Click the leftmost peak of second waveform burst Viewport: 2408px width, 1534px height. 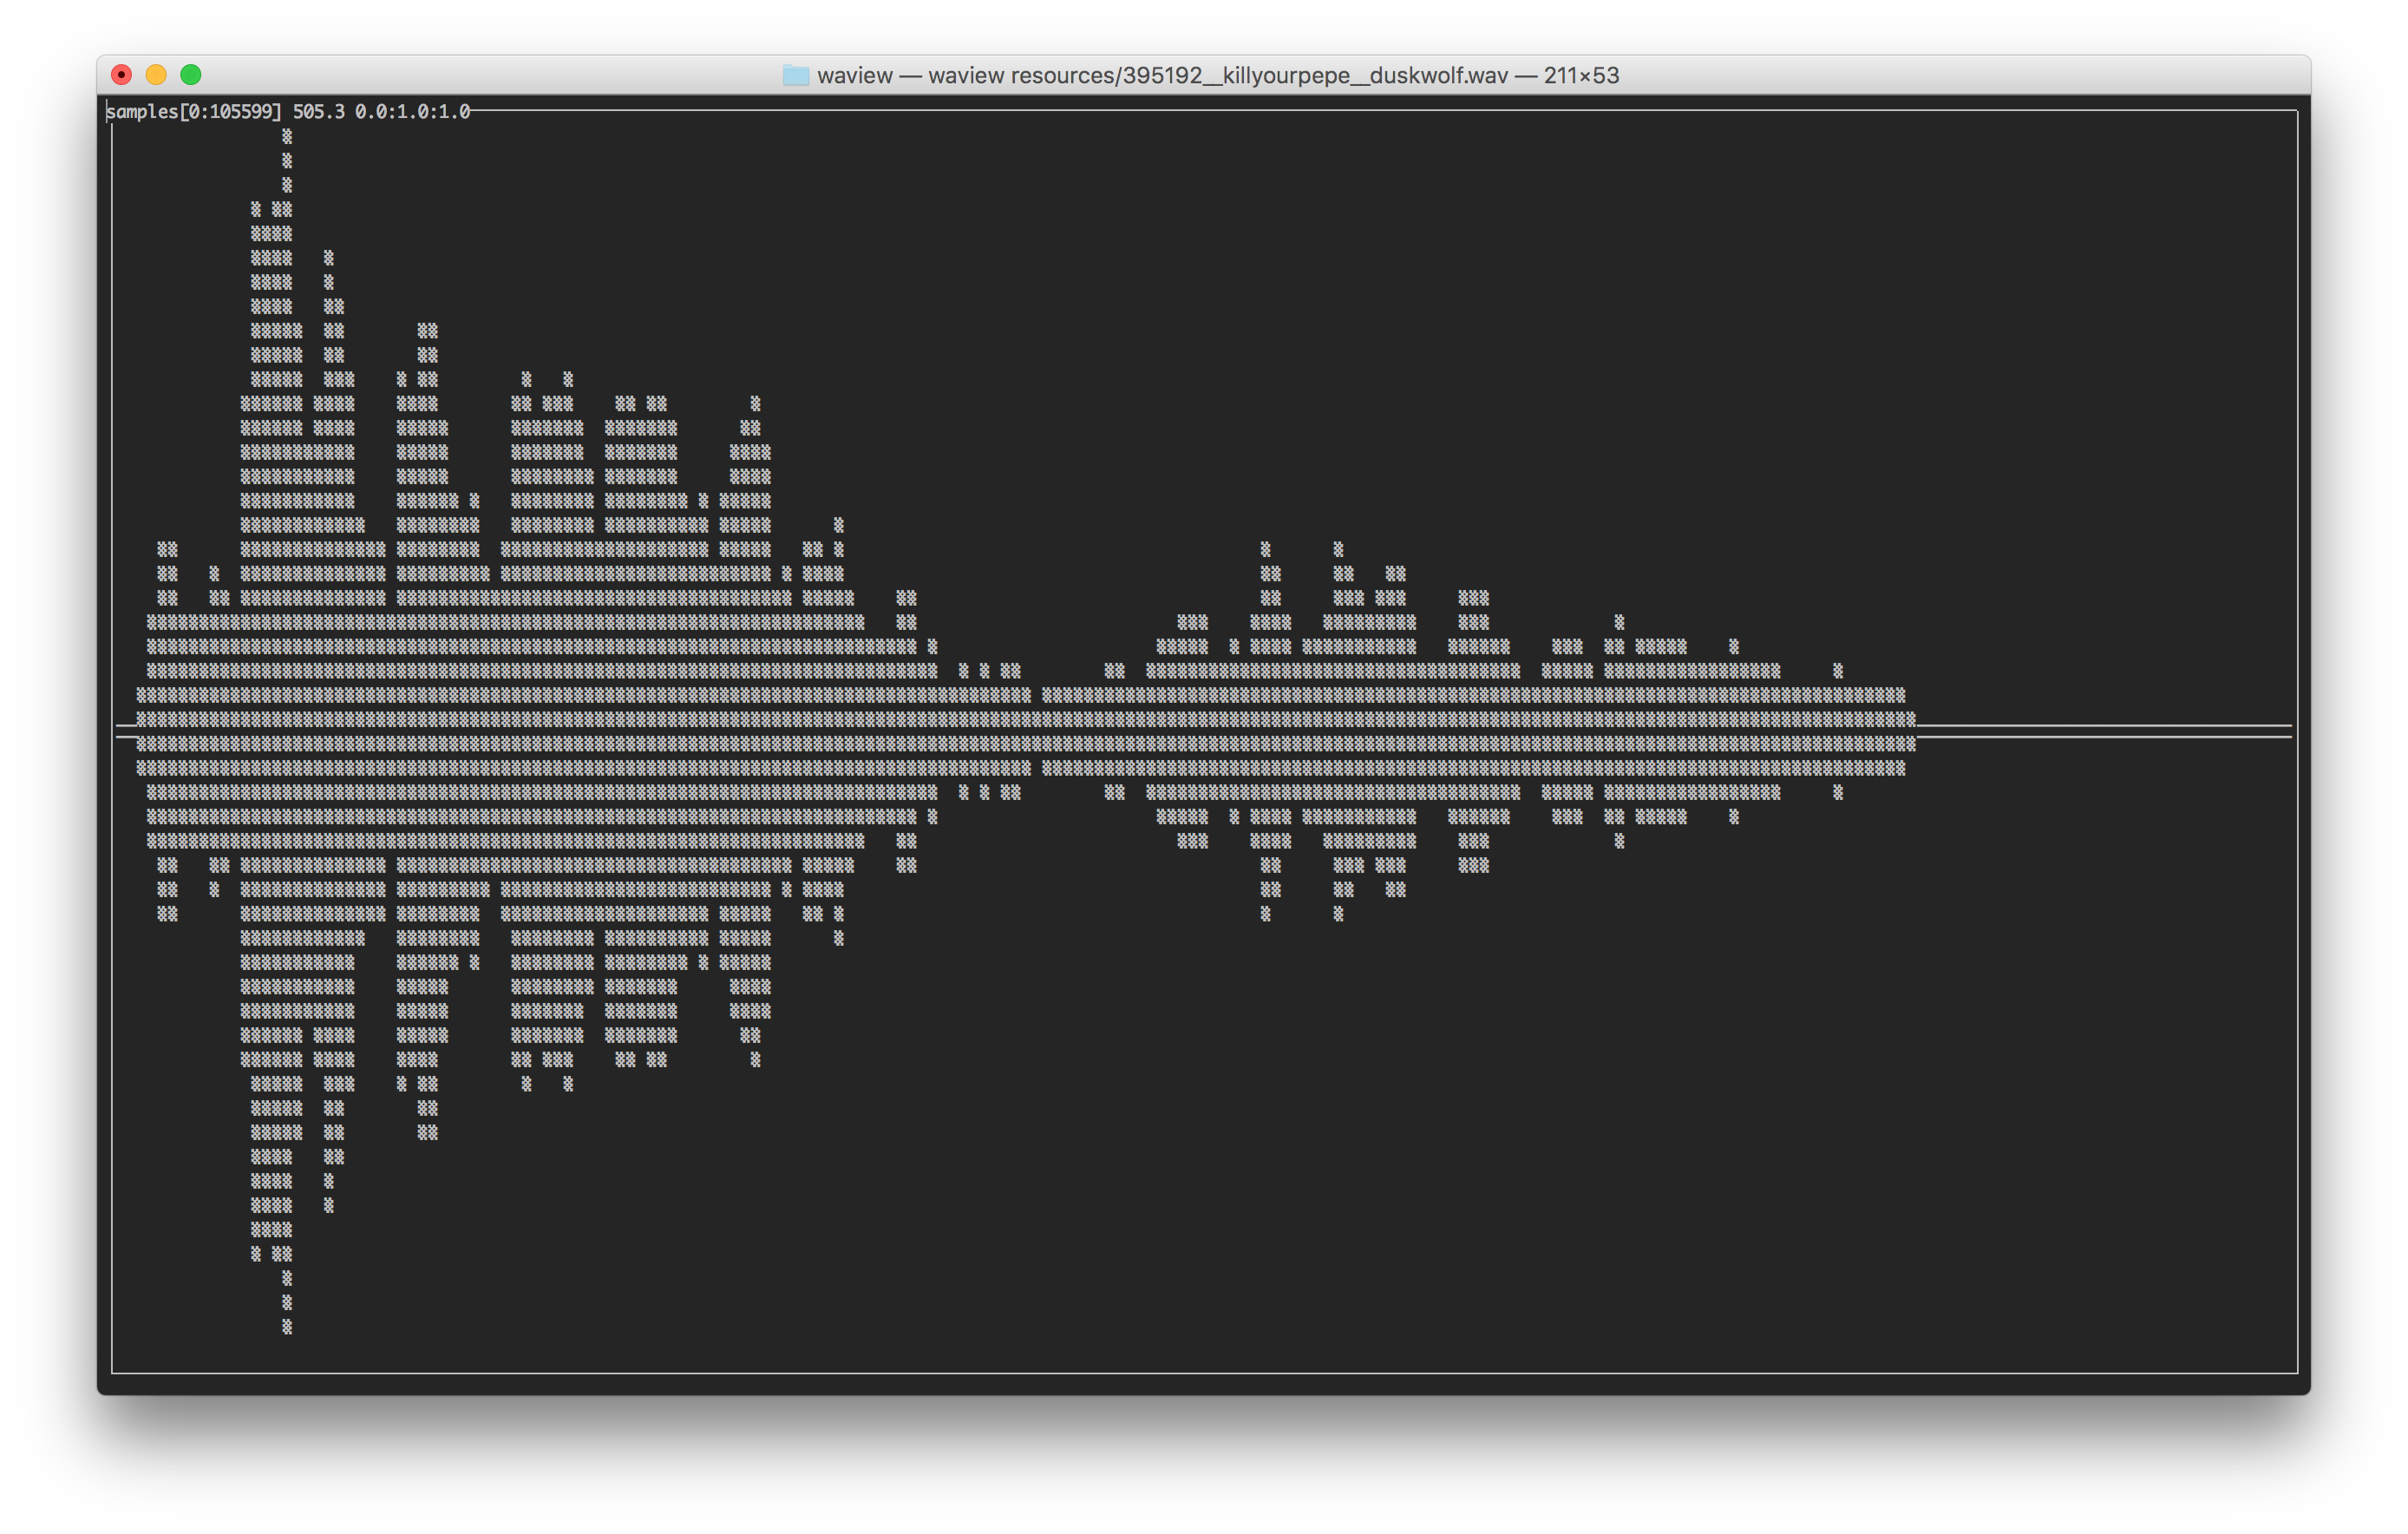pyautogui.click(x=1265, y=549)
